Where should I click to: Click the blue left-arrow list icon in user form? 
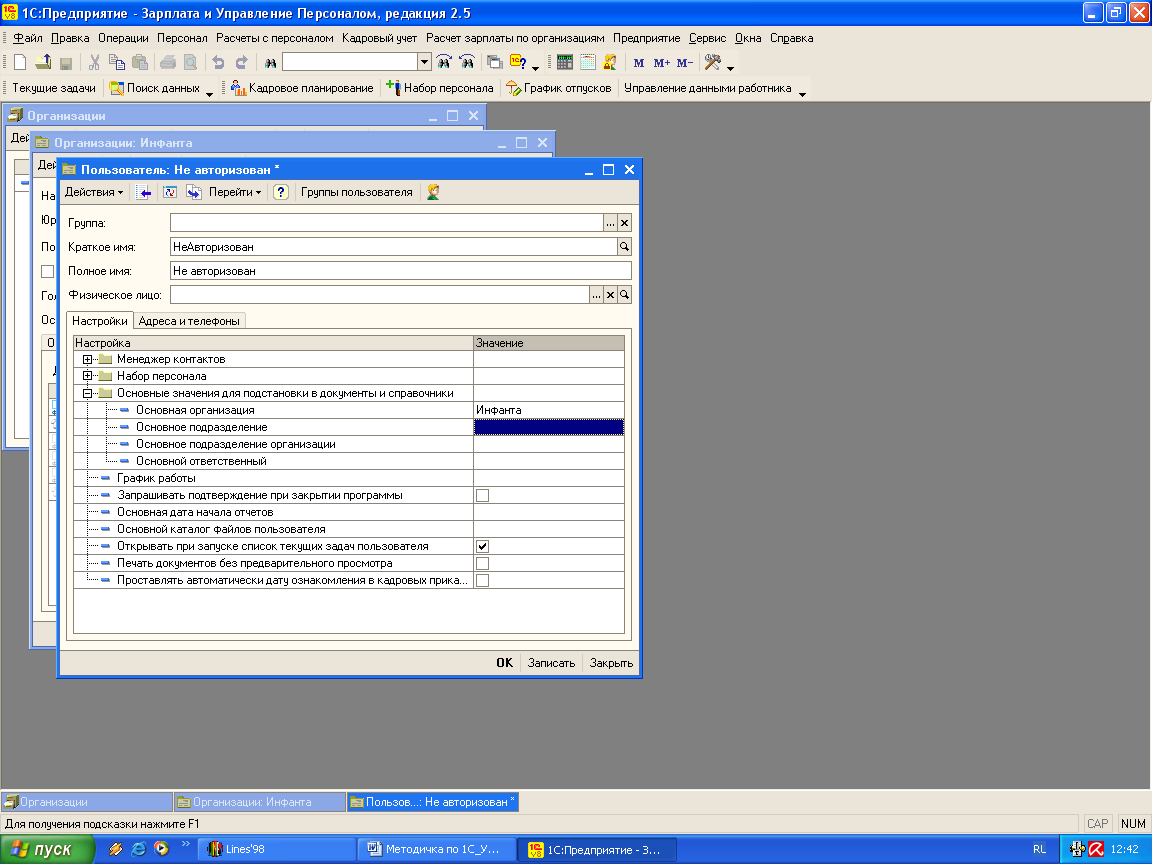145,192
